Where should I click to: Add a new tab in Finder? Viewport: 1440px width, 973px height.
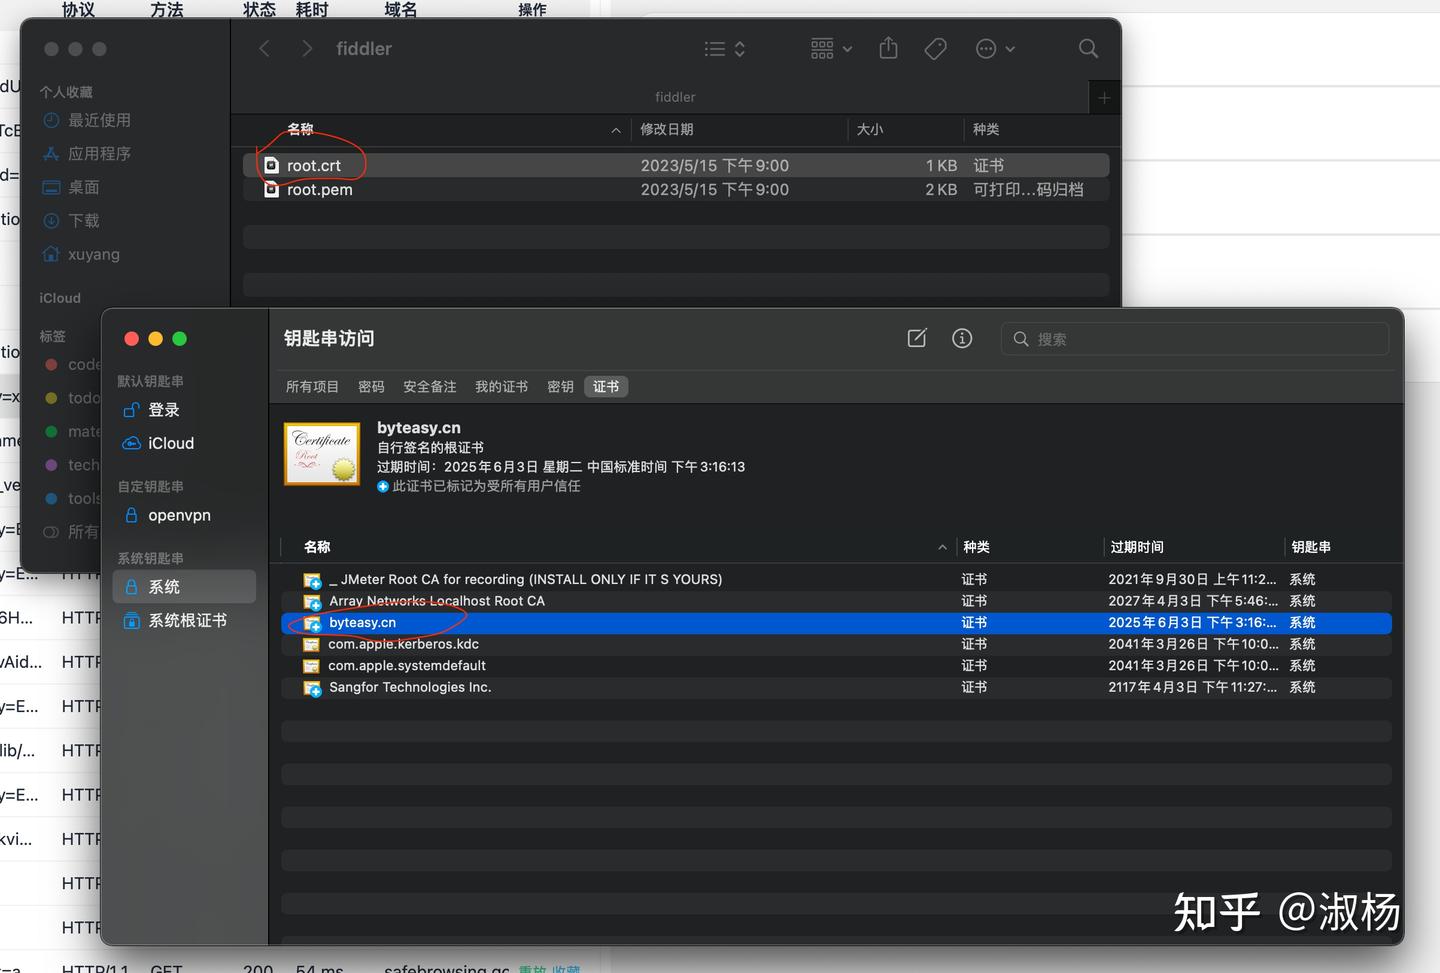point(1104,97)
